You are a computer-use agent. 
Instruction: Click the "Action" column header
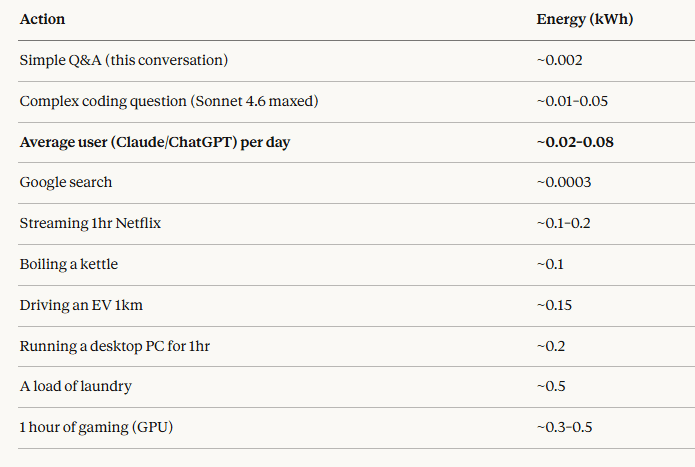43,19
